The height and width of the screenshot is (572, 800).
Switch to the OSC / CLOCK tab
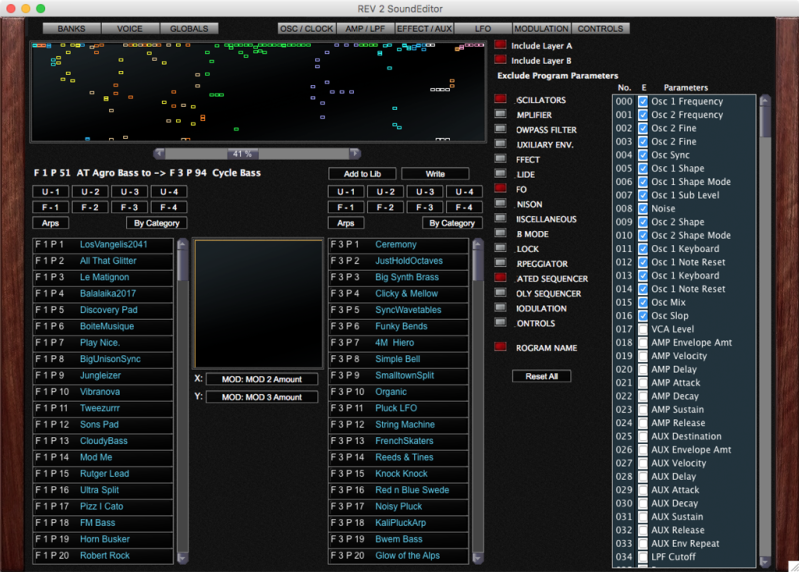pos(308,29)
